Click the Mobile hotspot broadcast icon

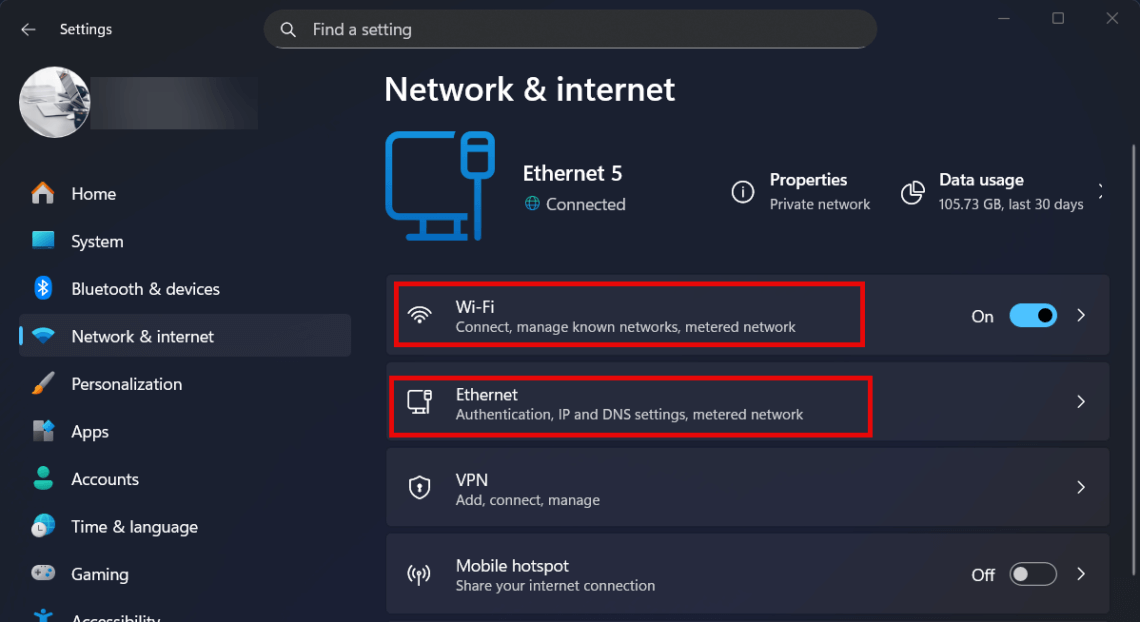coord(419,573)
